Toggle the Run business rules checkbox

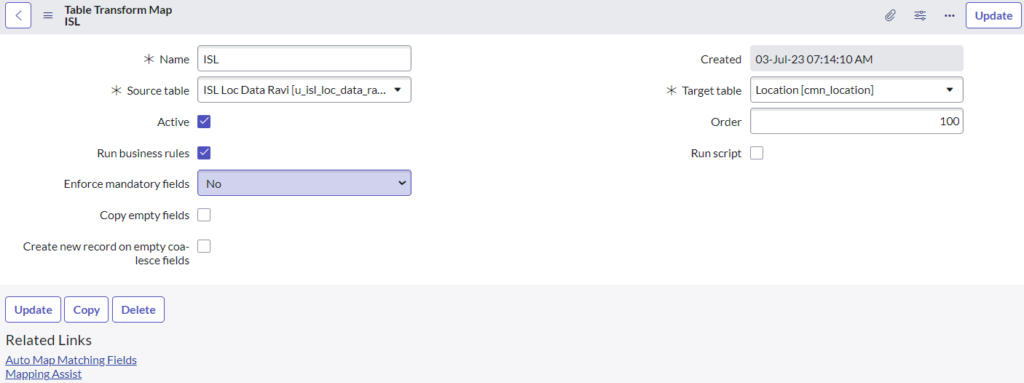coord(204,153)
